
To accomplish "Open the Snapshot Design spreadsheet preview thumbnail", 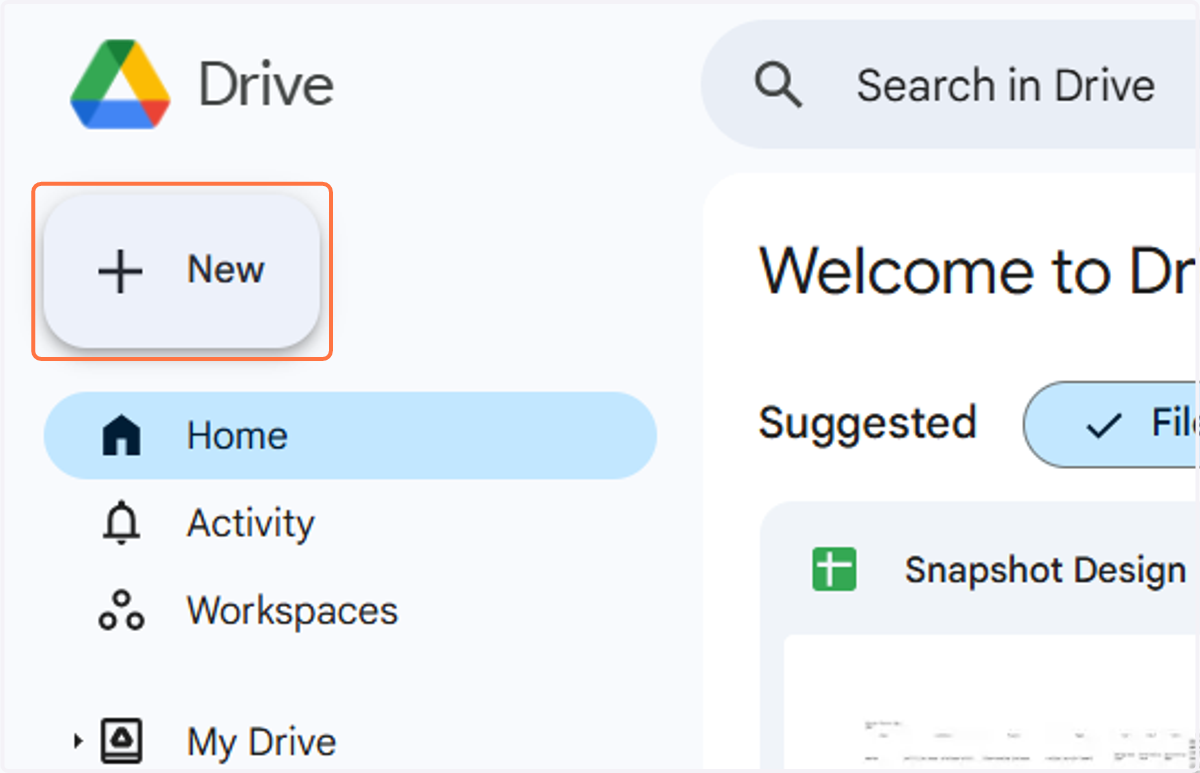I will point(990,702).
